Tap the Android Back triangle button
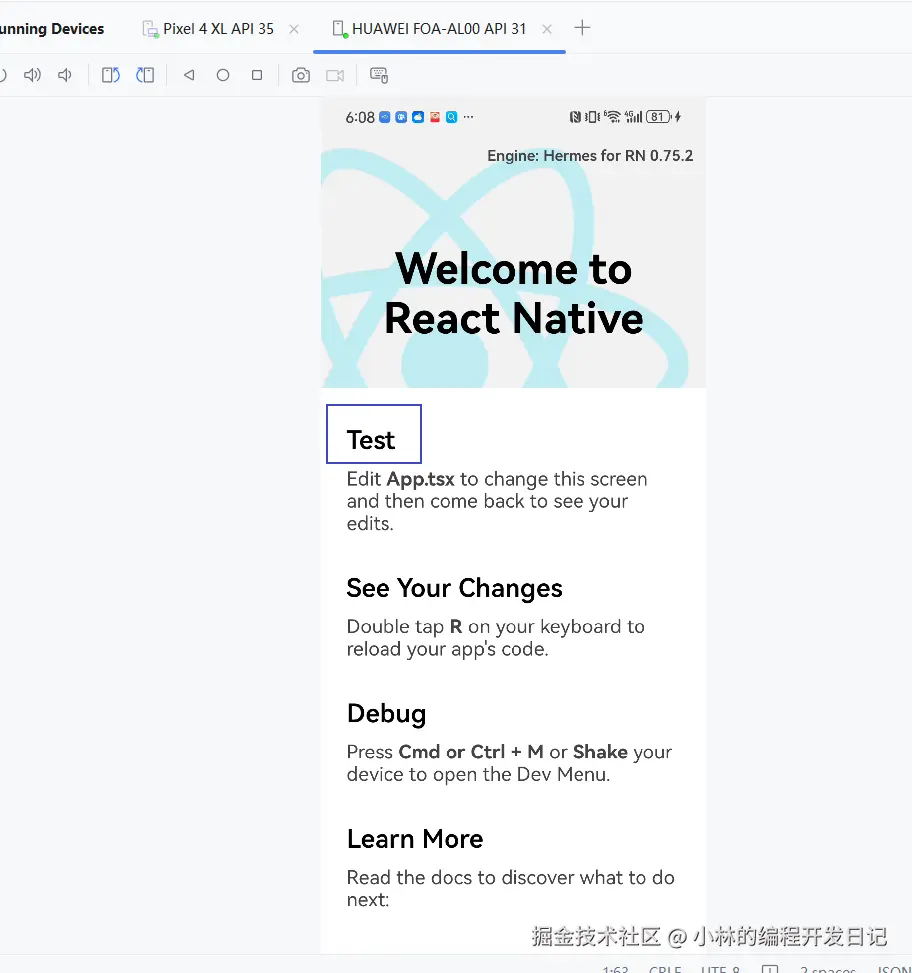 pyautogui.click(x=189, y=75)
